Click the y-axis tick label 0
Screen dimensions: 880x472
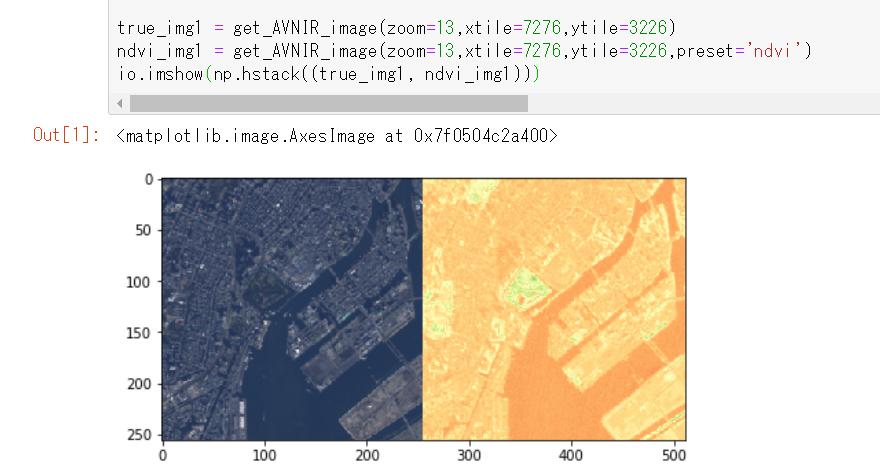click(x=149, y=180)
